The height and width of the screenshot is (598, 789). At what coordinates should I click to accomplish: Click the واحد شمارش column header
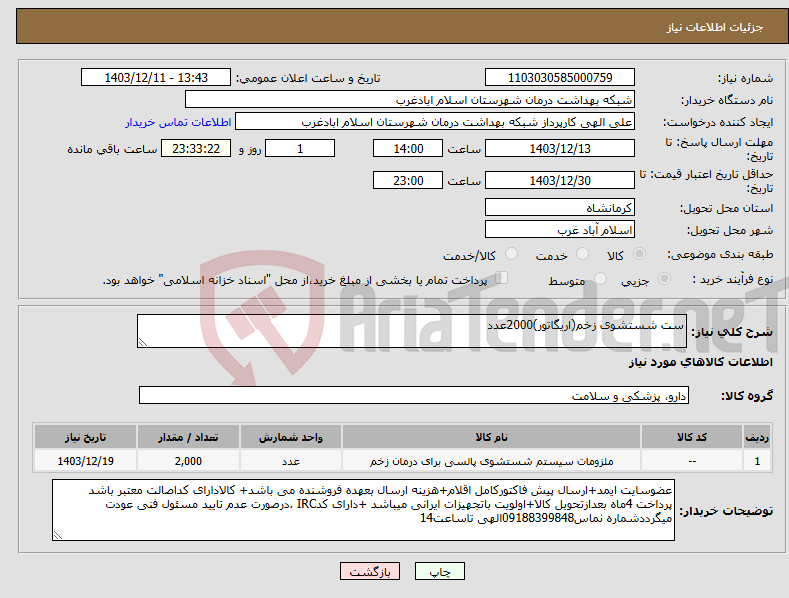pos(291,437)
